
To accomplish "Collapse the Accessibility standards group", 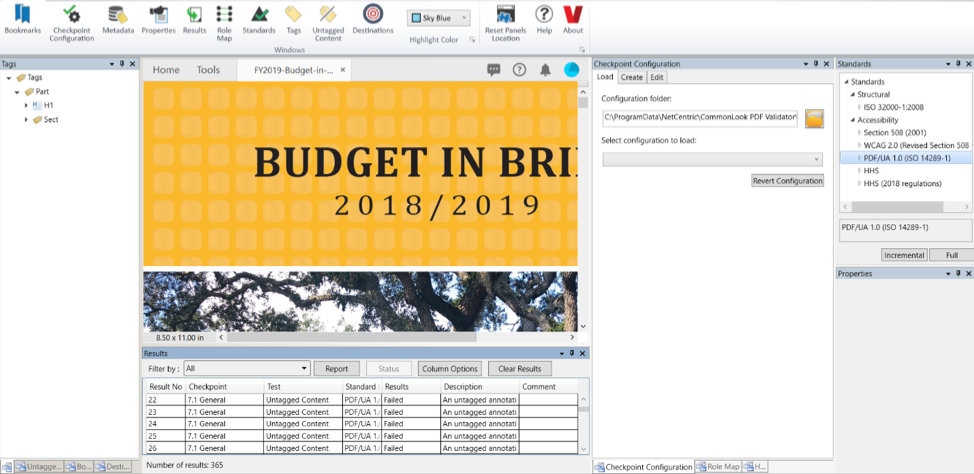I will pos(853,120).
